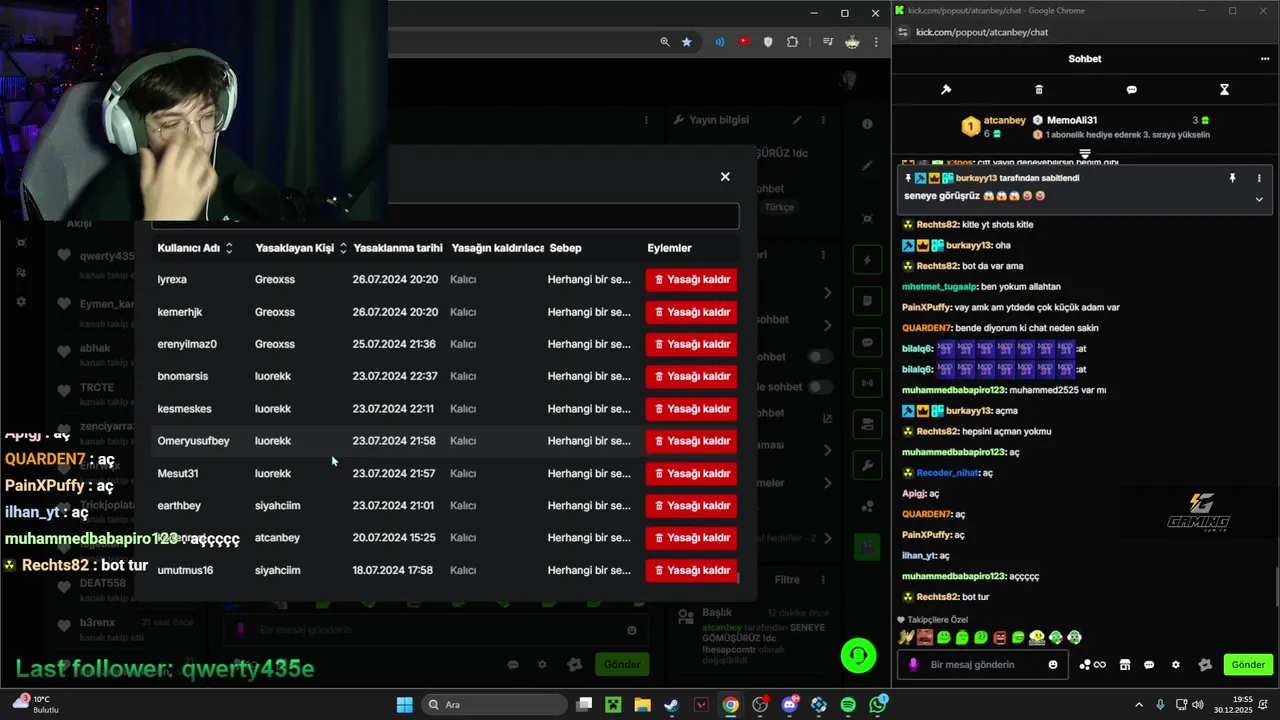The height and width of the screenshot is (720, 1280).
Task: Show hidden tray icons chevron
Action: click(x=1139, y=705)
